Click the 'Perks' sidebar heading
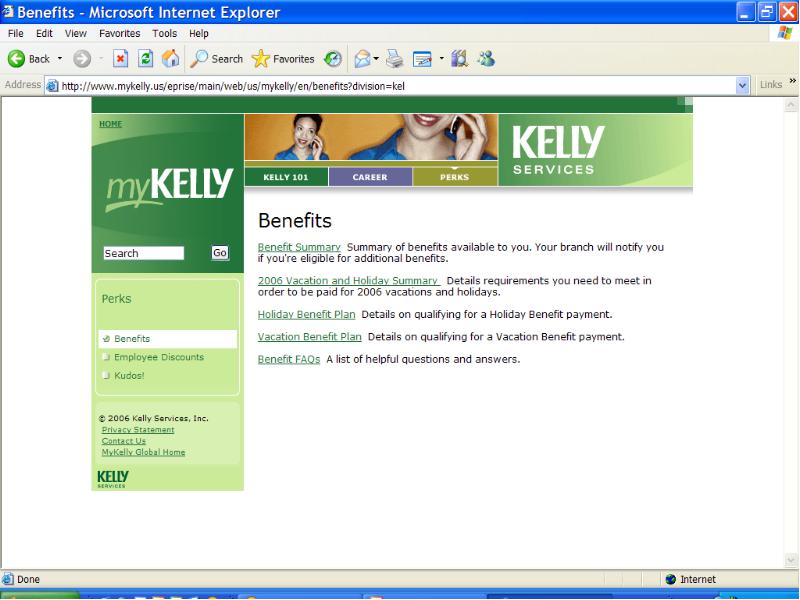 click(116, 298)
